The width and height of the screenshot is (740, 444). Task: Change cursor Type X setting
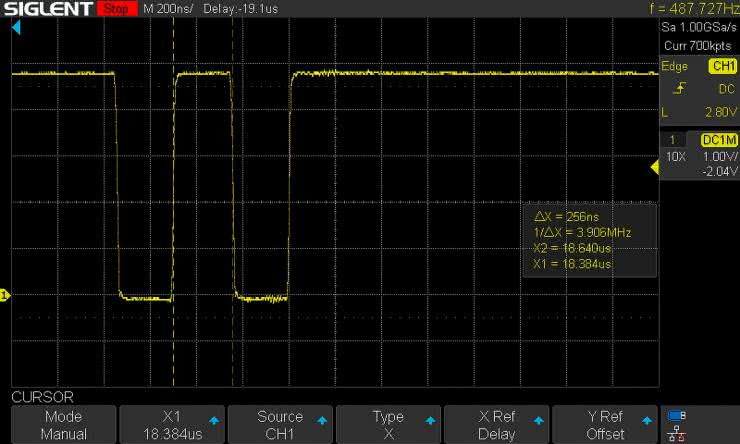tap(388, 425)
